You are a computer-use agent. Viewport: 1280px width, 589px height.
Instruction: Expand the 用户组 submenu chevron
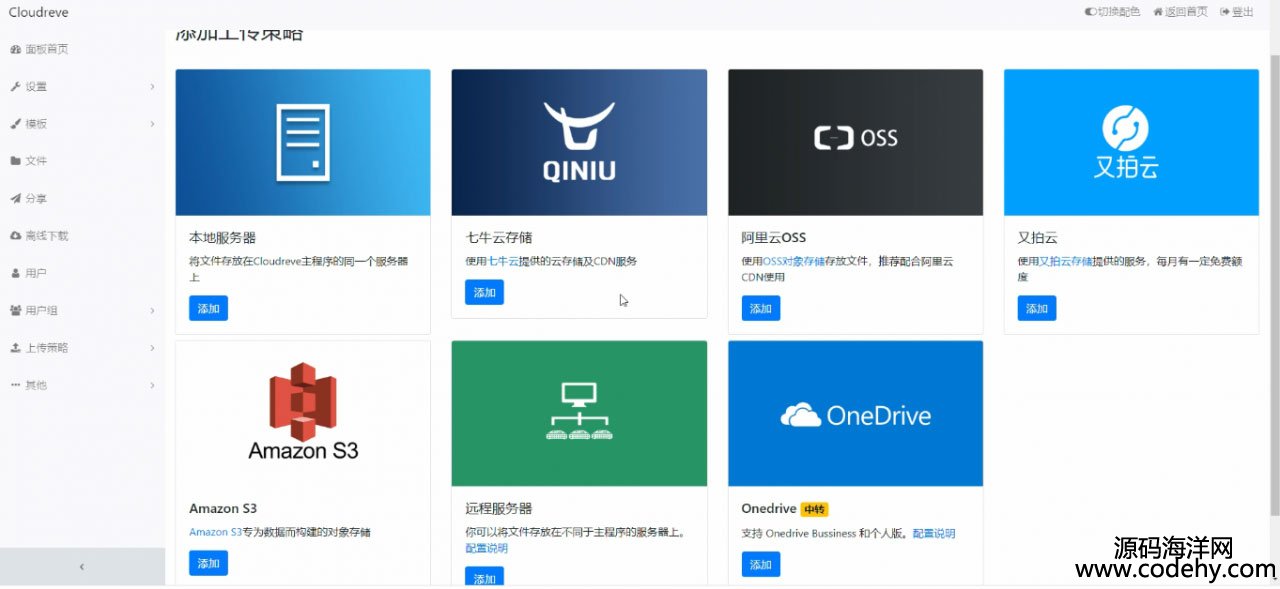coord(152,311)
